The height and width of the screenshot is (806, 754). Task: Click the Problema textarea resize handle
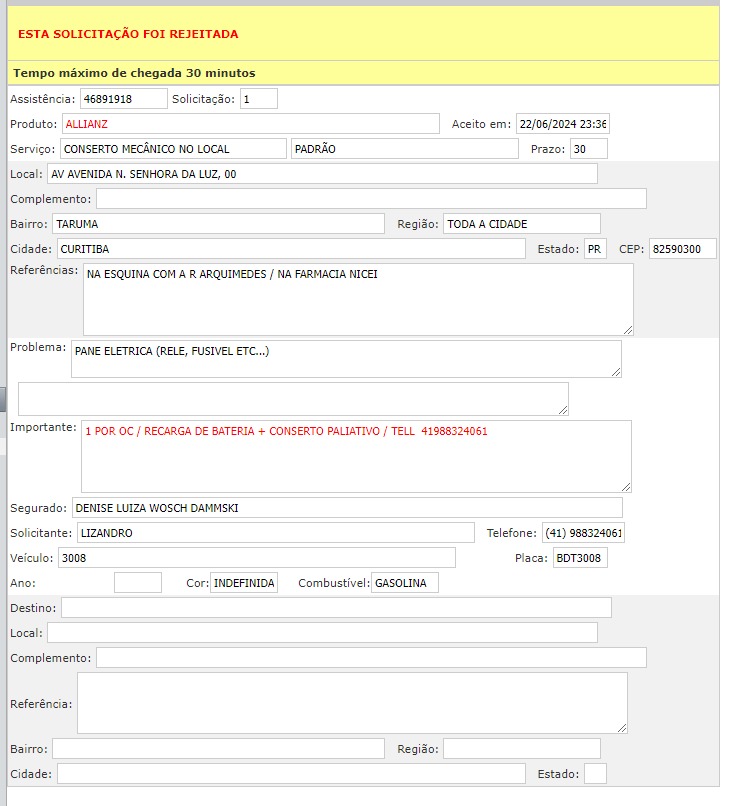coord(616,372)
